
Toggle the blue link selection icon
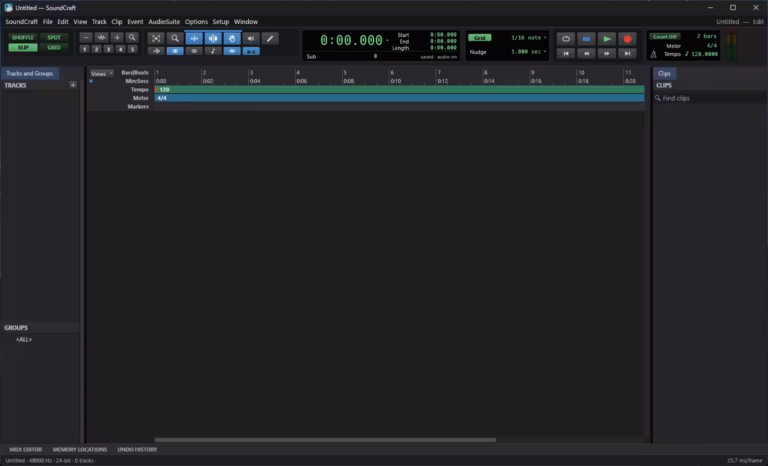[x=175, y=51]
